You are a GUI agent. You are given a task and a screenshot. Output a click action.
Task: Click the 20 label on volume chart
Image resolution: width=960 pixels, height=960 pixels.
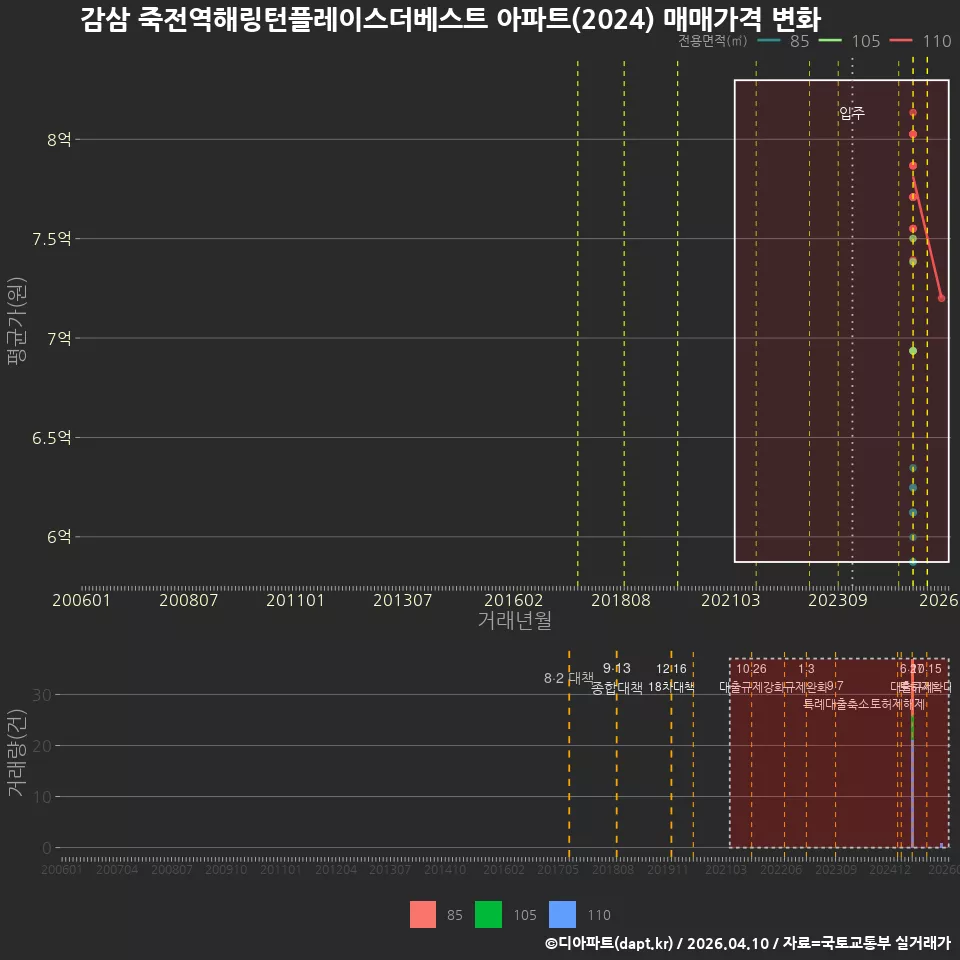coord(42,746)
